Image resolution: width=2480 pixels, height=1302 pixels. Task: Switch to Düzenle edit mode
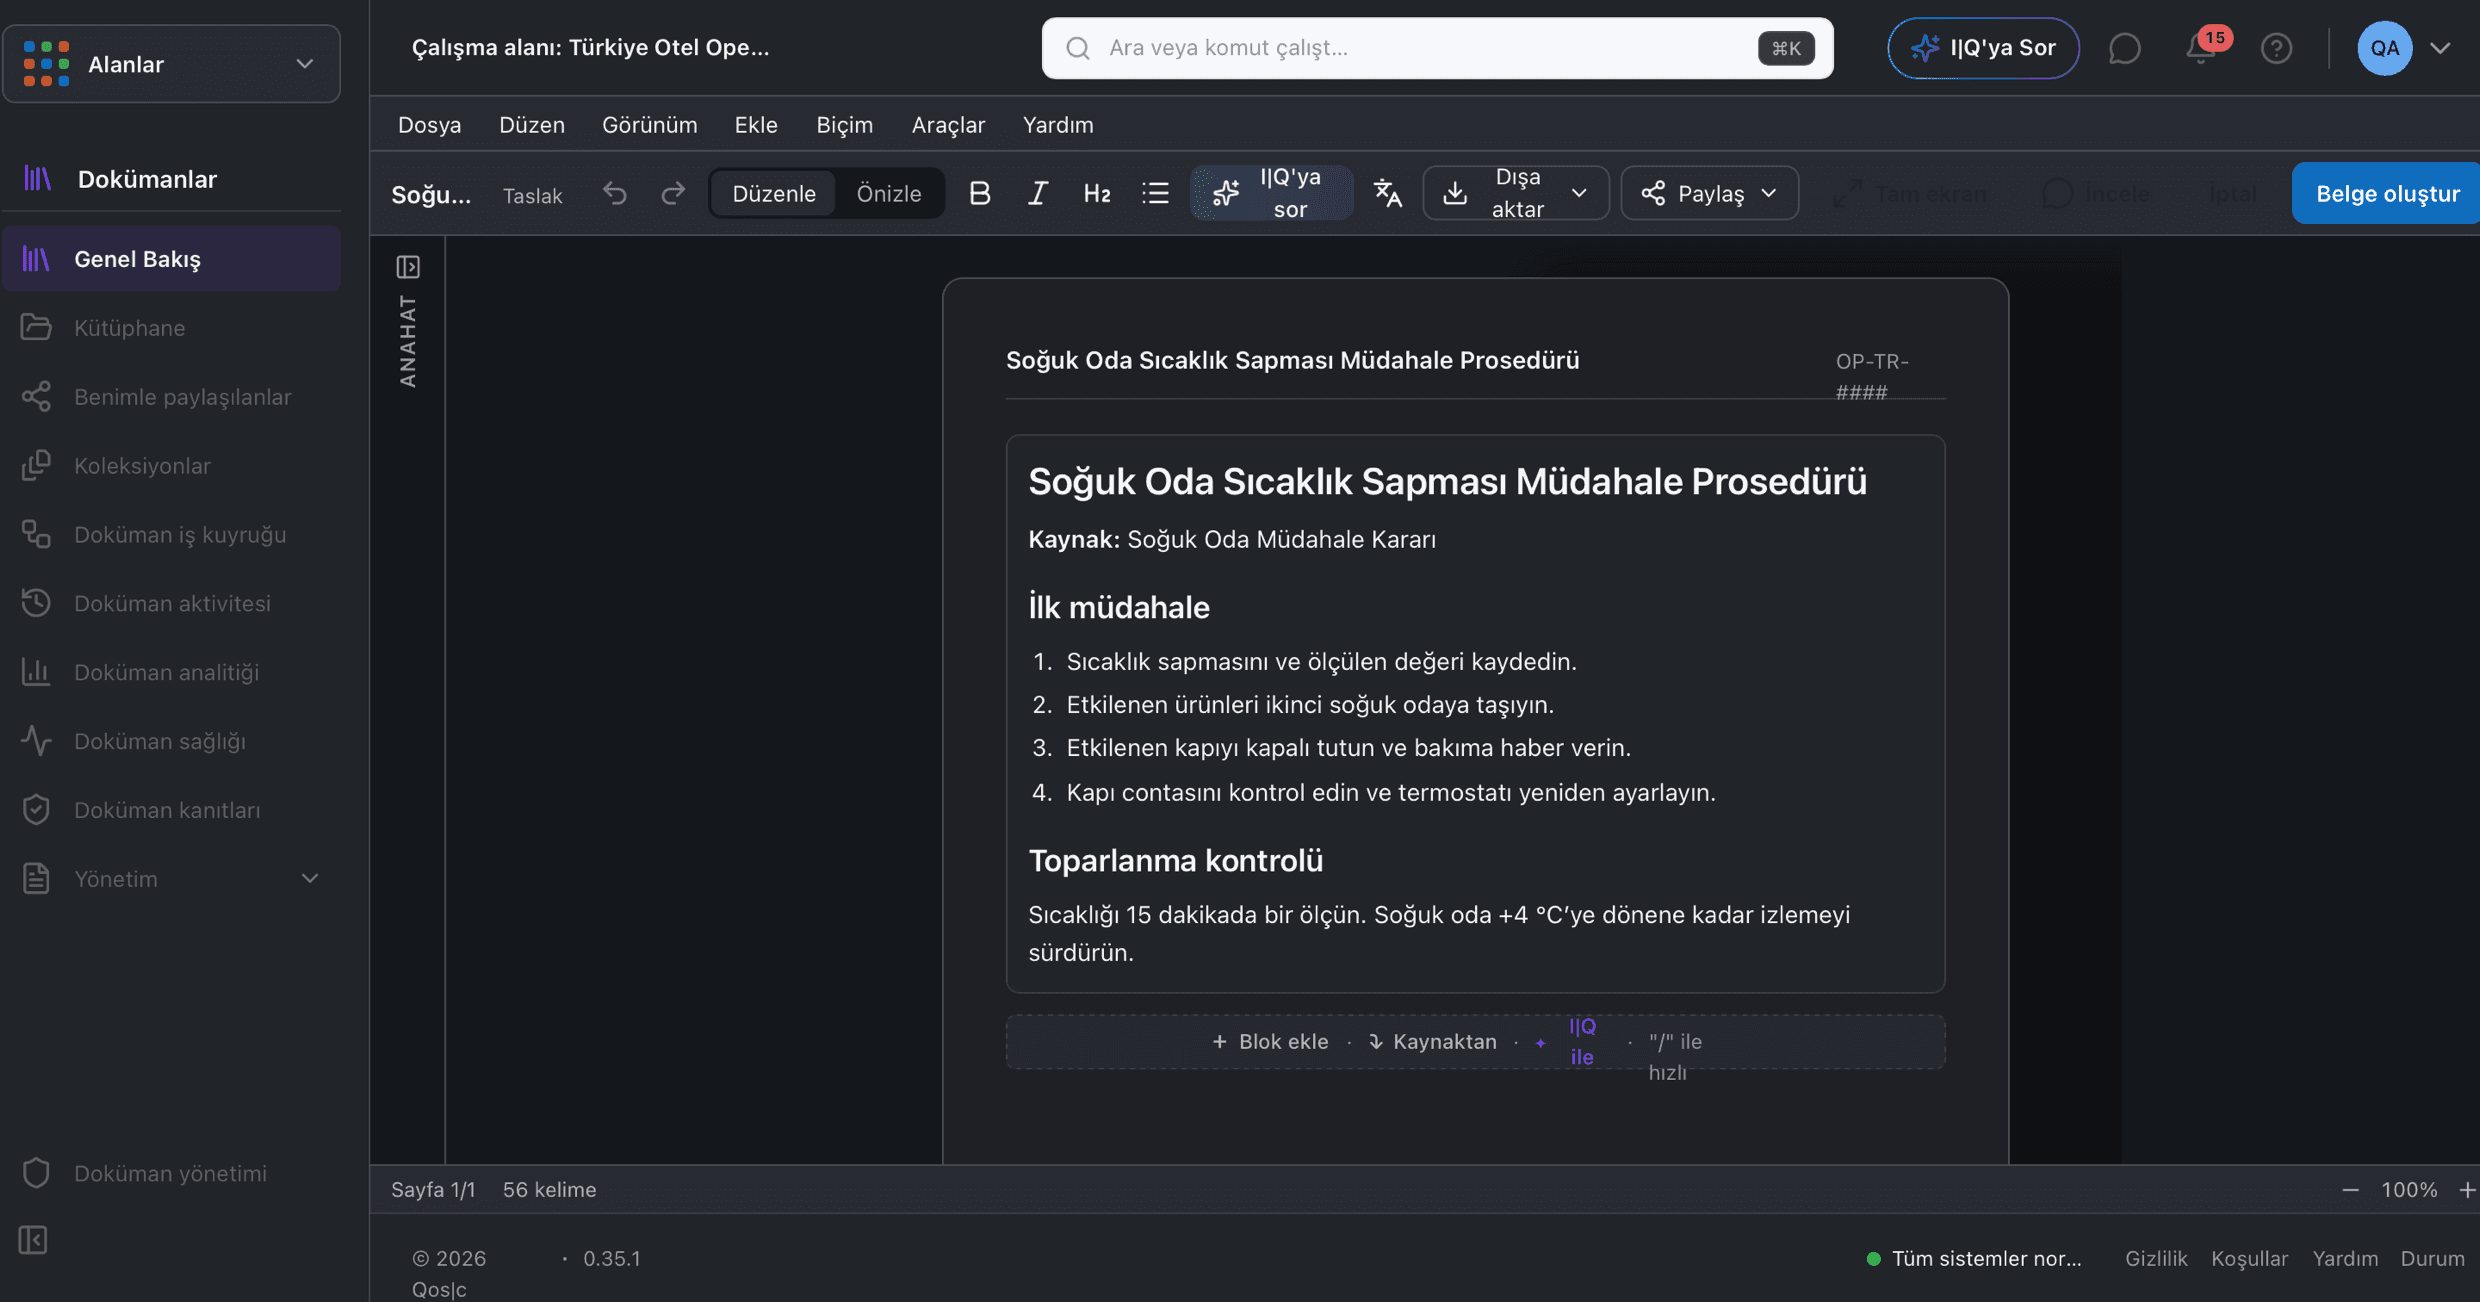coord(774,193)
